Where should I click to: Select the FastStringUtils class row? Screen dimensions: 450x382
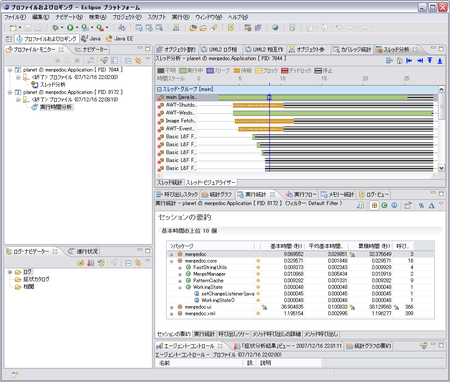(210, 267)
